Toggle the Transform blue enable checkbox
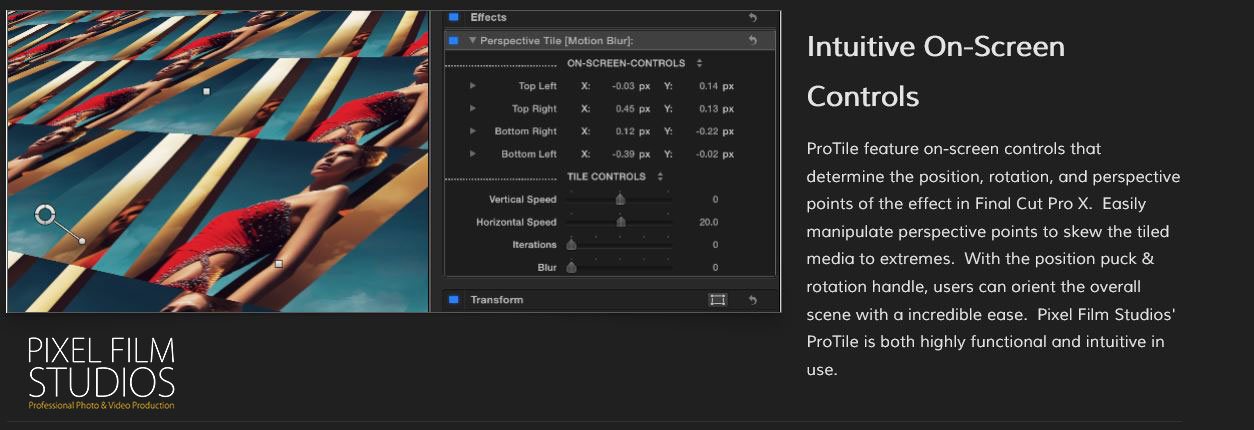Image resolution: width=1254 pixels, height=430 pixels. point(453,299)
